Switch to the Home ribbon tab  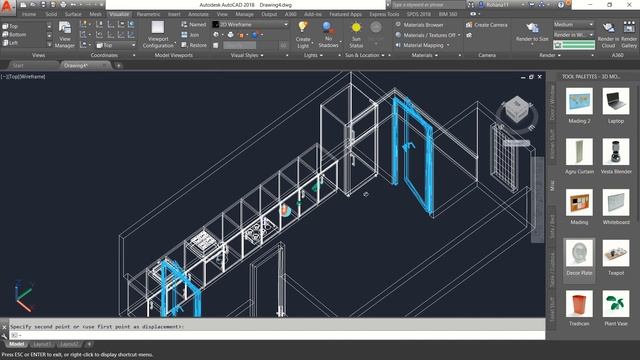tap(29, 14)
